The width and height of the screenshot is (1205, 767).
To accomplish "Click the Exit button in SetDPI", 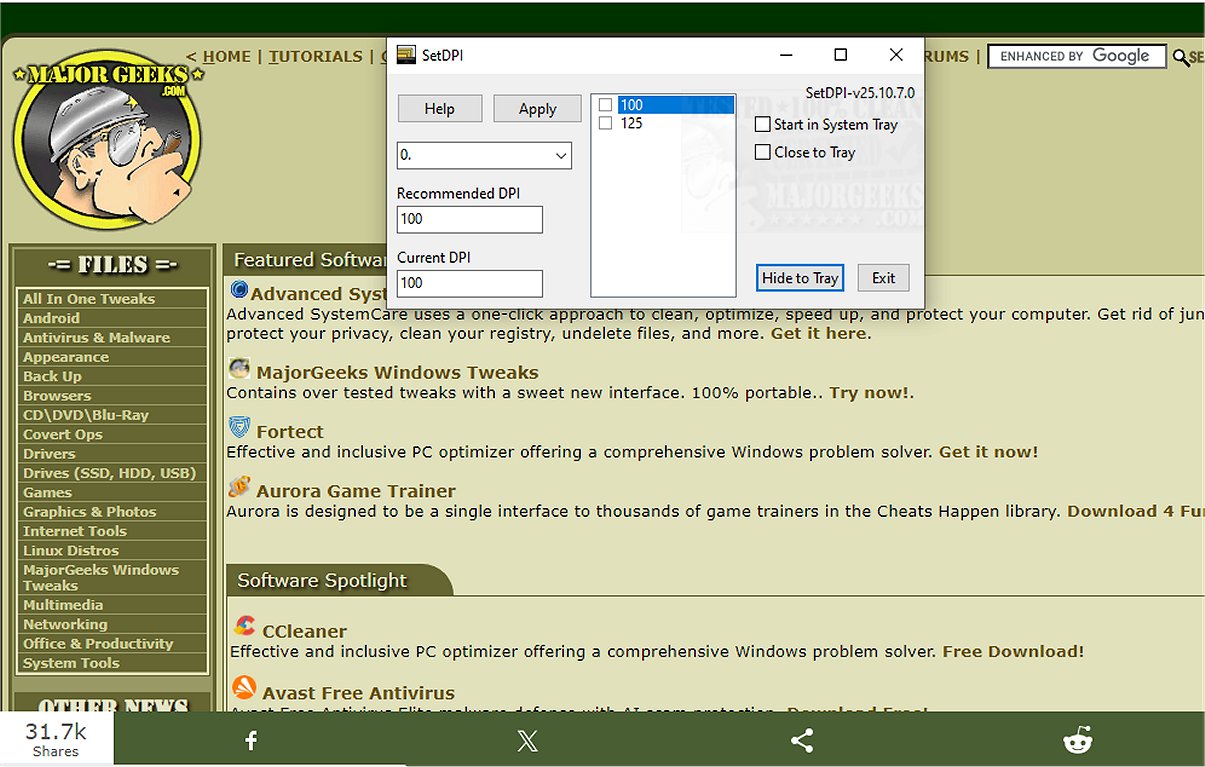I will 883,278.
